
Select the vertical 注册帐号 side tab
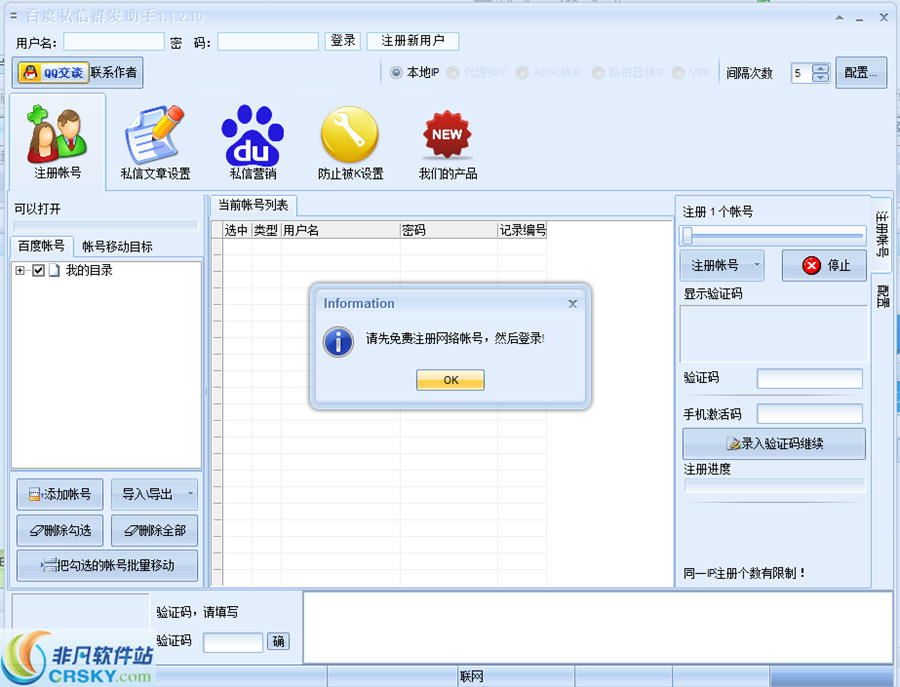point(882,234)
